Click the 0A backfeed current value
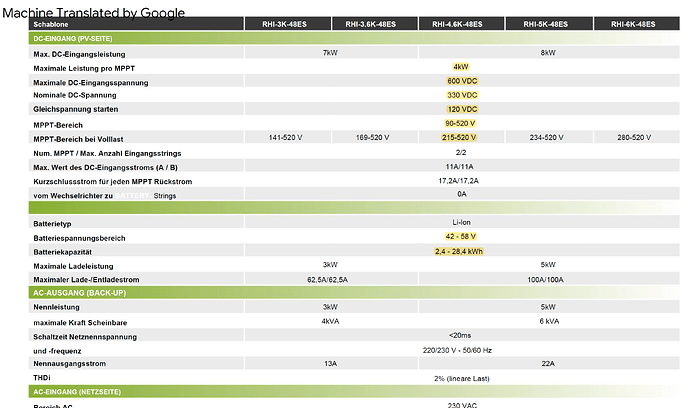This screenshot has width=690, height=408. click(462, 194)
